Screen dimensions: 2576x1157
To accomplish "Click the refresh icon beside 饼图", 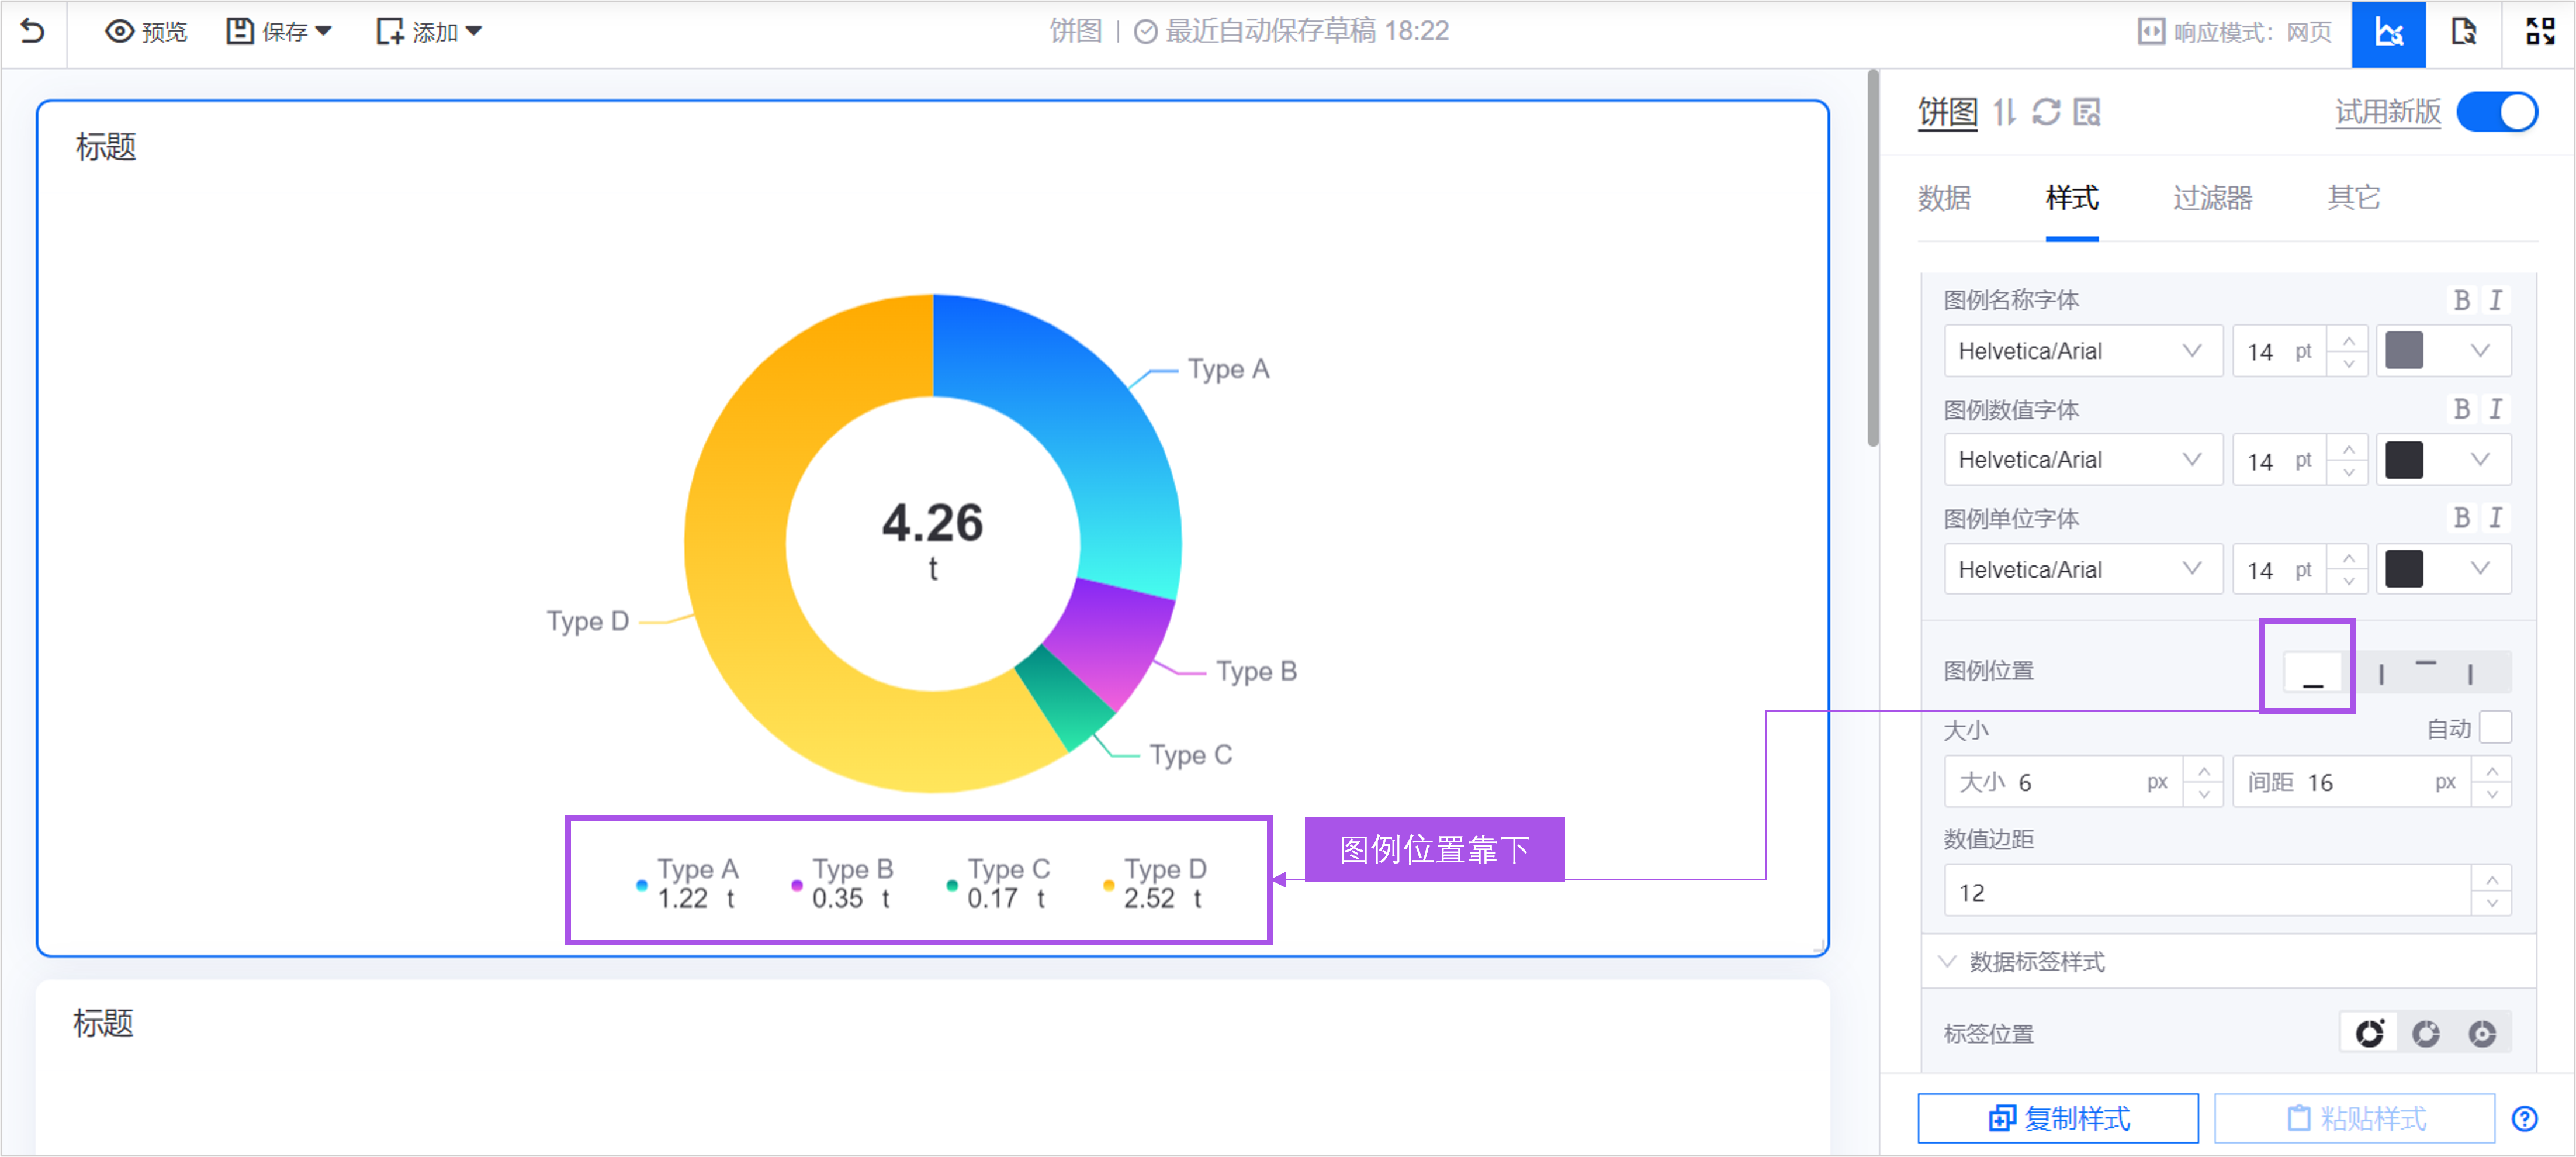I will tap(2046, 112).
